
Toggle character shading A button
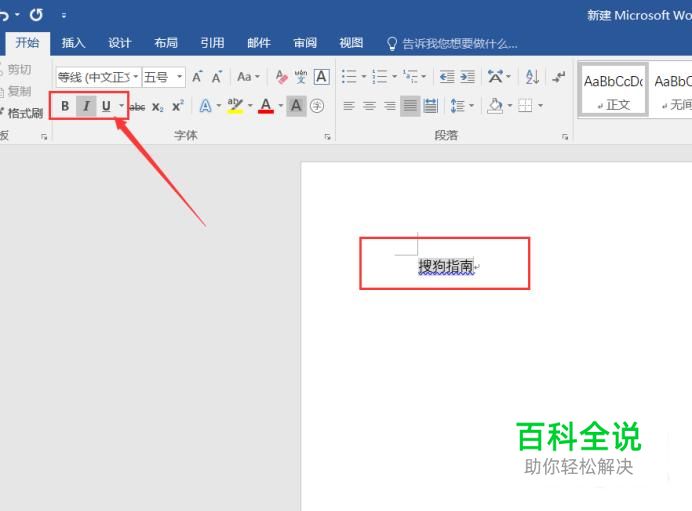(x=296, y=106)
